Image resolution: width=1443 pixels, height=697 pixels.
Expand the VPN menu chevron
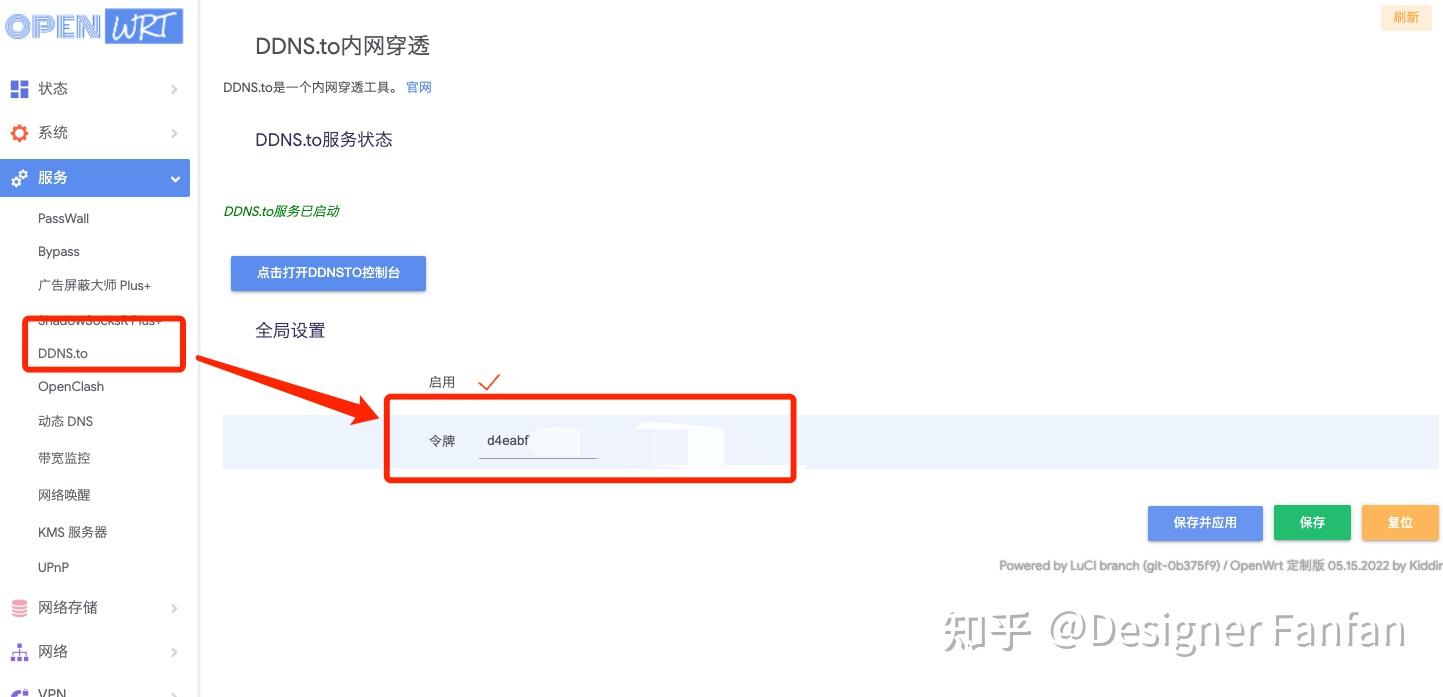pyautogui.click(x=174, y=692)
